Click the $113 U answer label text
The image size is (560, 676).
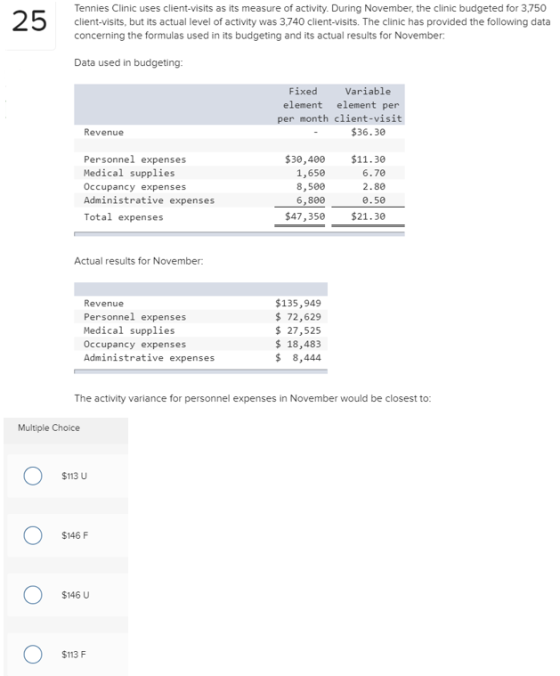pos(74,476)
